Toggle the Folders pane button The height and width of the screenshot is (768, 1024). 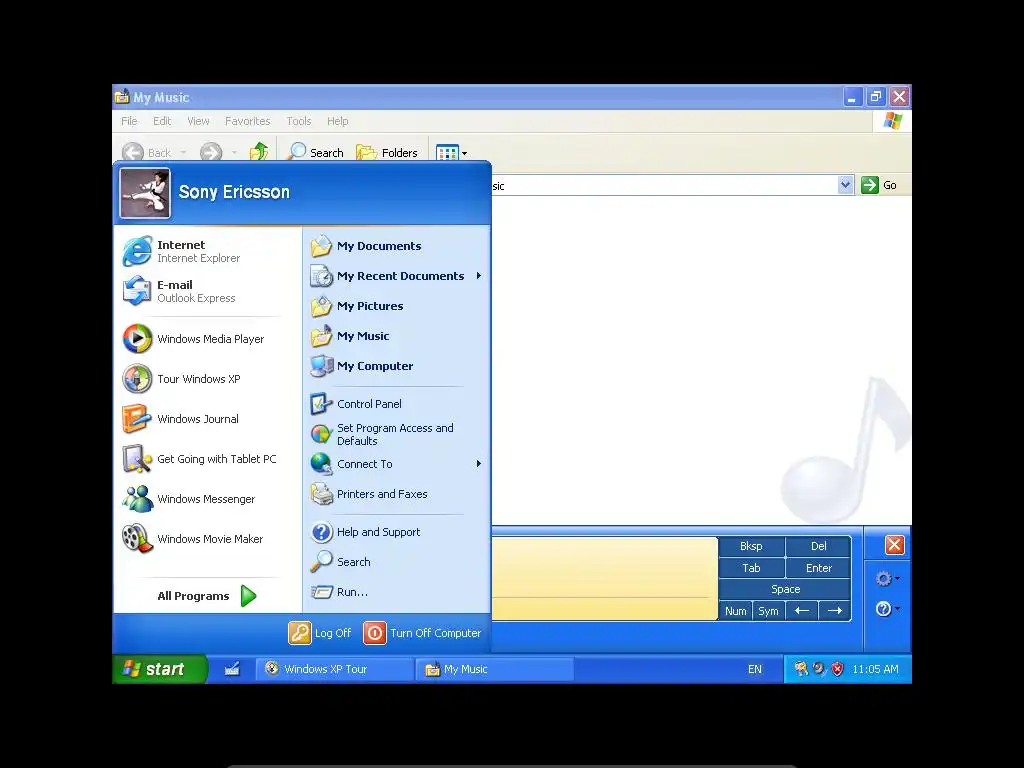[x=387, y=152]
